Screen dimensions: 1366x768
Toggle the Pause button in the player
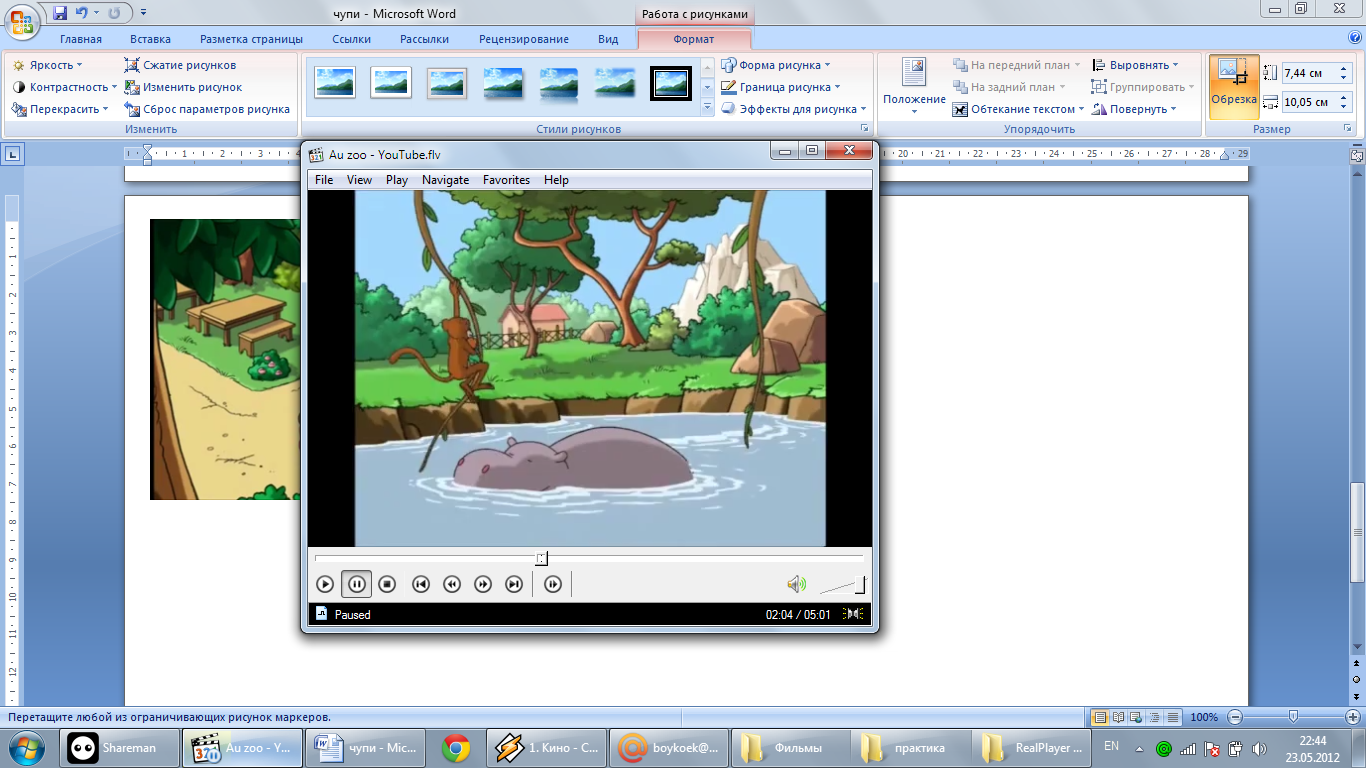pyautogui.click(x=357, y=584)
